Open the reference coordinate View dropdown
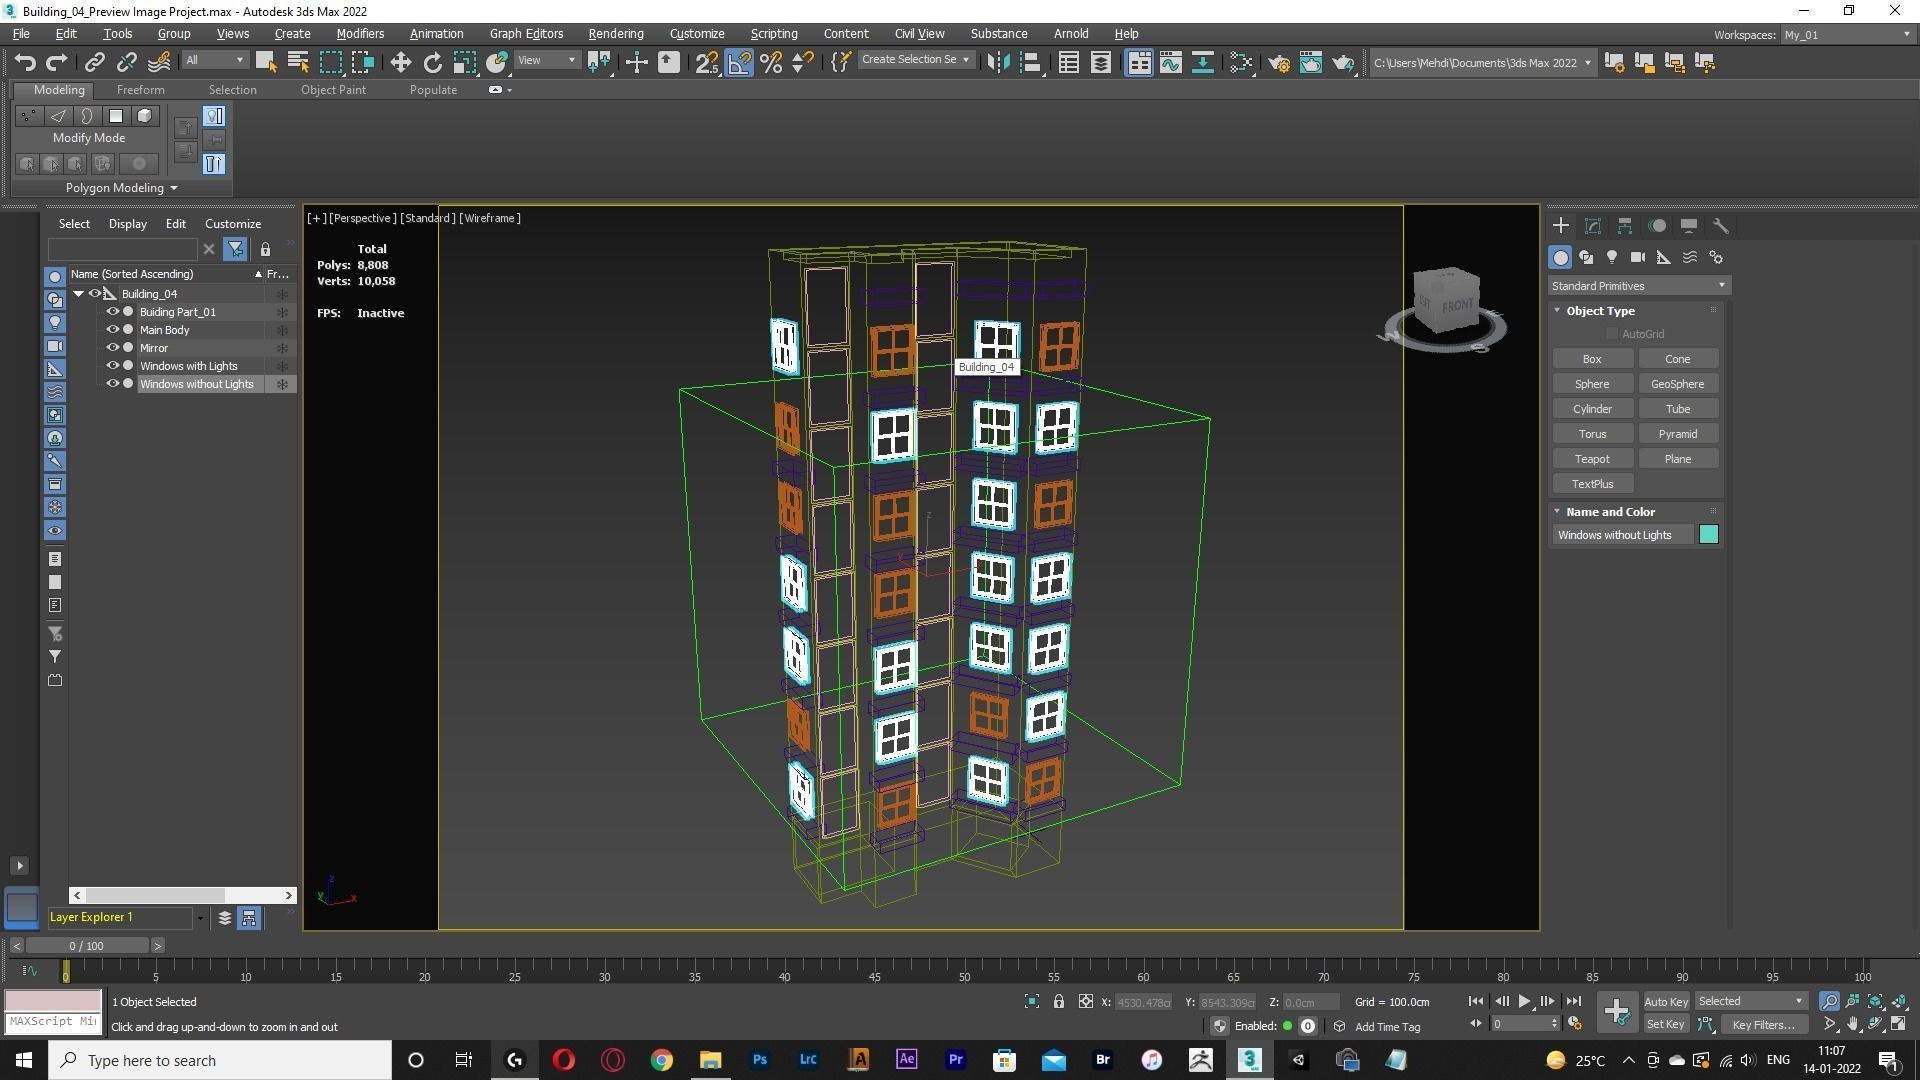The width and height of the screenshot is (1920, 1080). (x=546, y=61)
